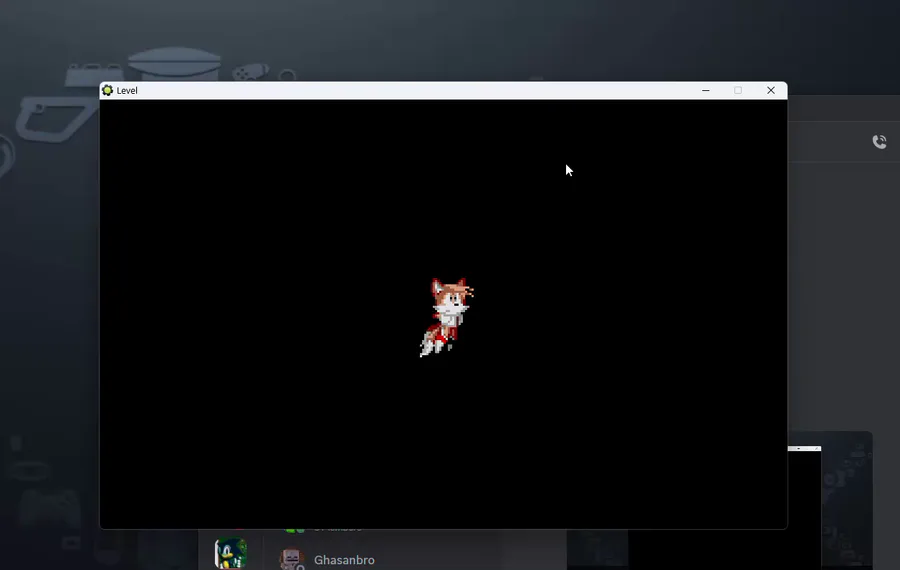Open the Sonic avatar in the background window

tap(231, 553)
